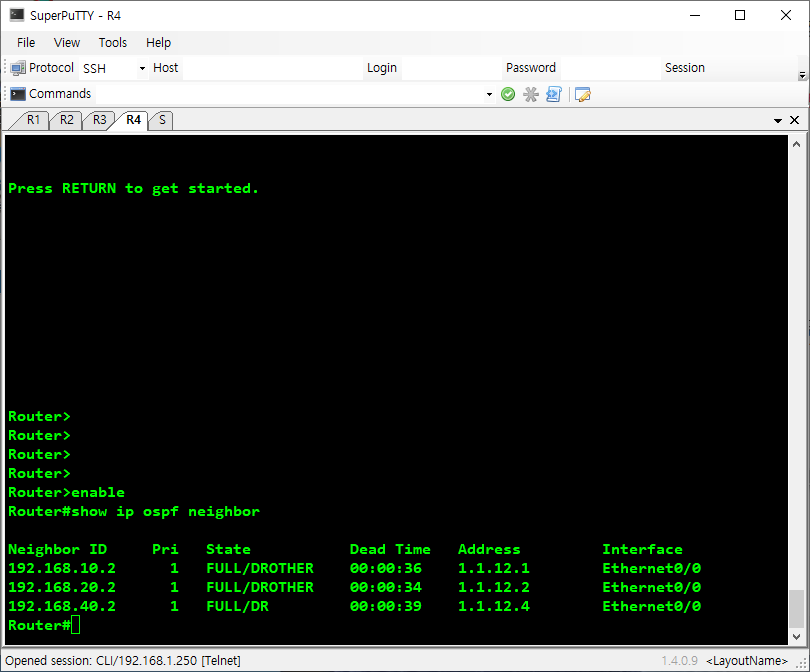810x672 pixels.
Task: Click the Login input field
Action: click(451, 68)
